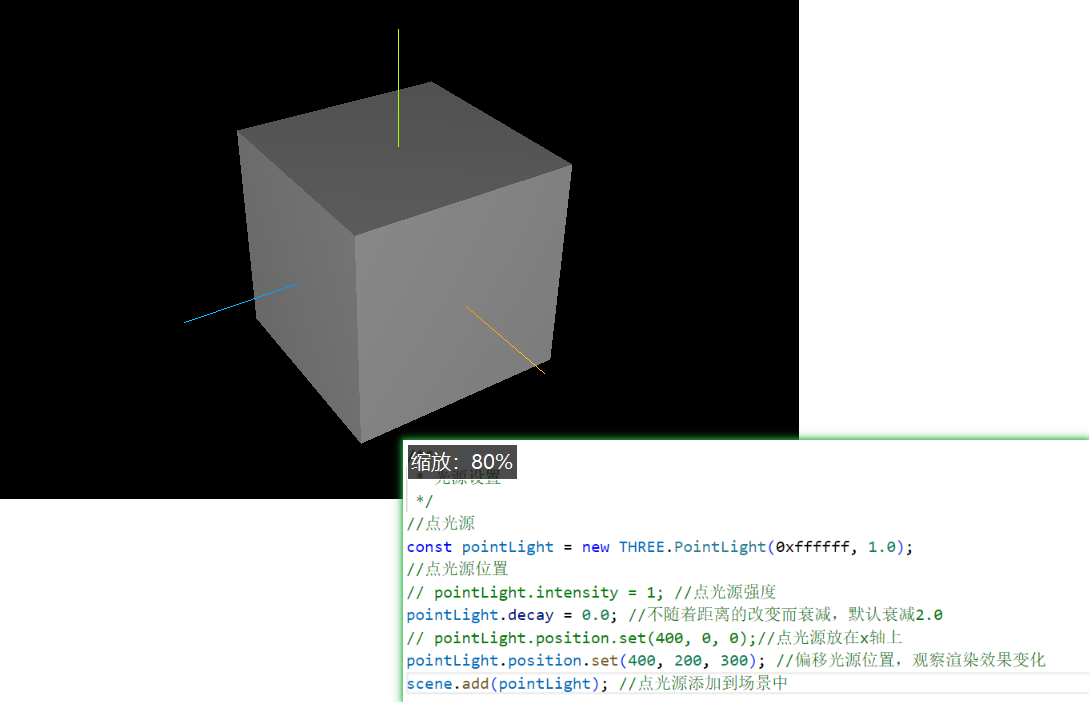Click the scene.add(pointLight) line
This screenshot has width=1089, height=702.
tap(597, 684)
